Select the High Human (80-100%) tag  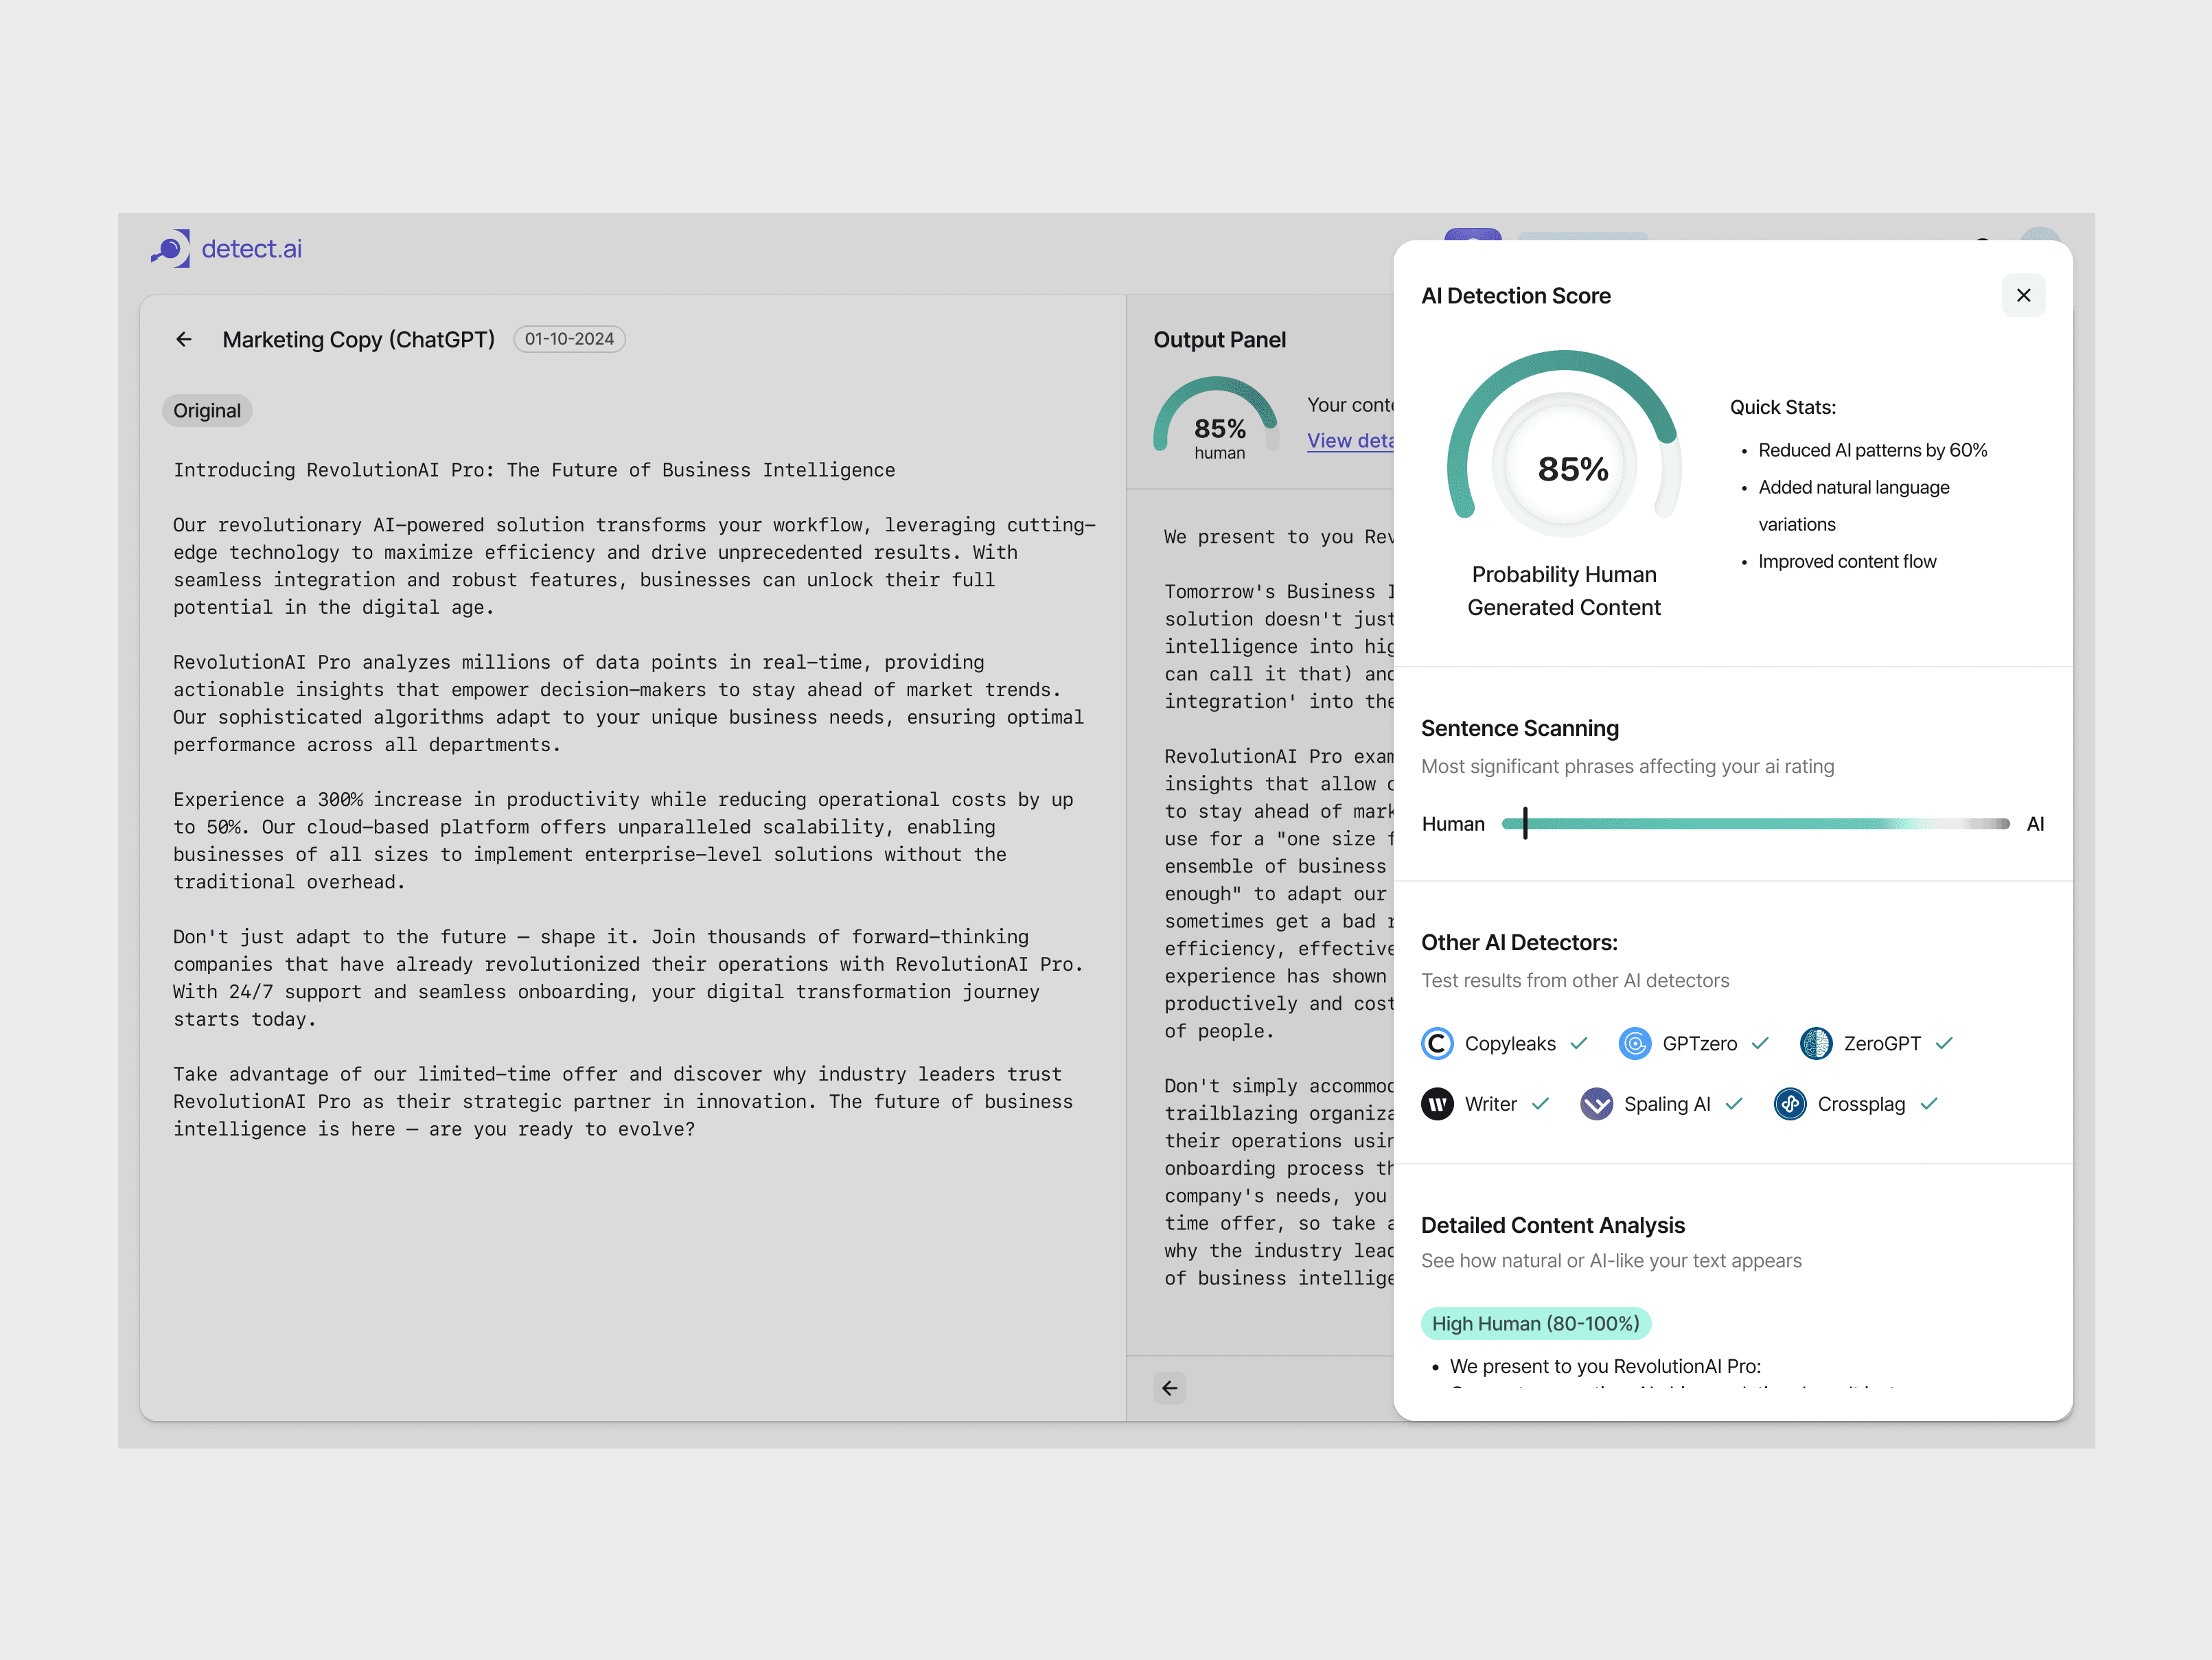[1535, 1323]
